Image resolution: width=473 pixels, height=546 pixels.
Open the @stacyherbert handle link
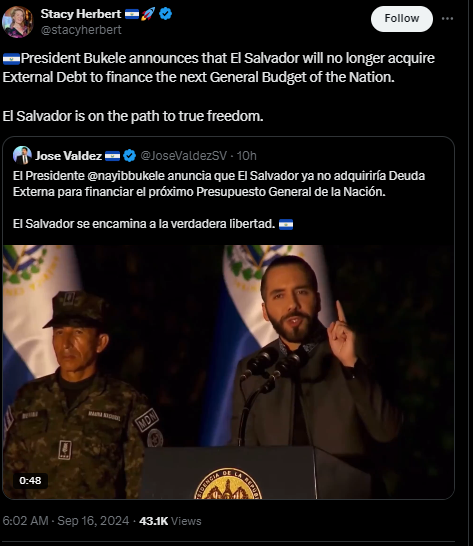coord(81,30)
